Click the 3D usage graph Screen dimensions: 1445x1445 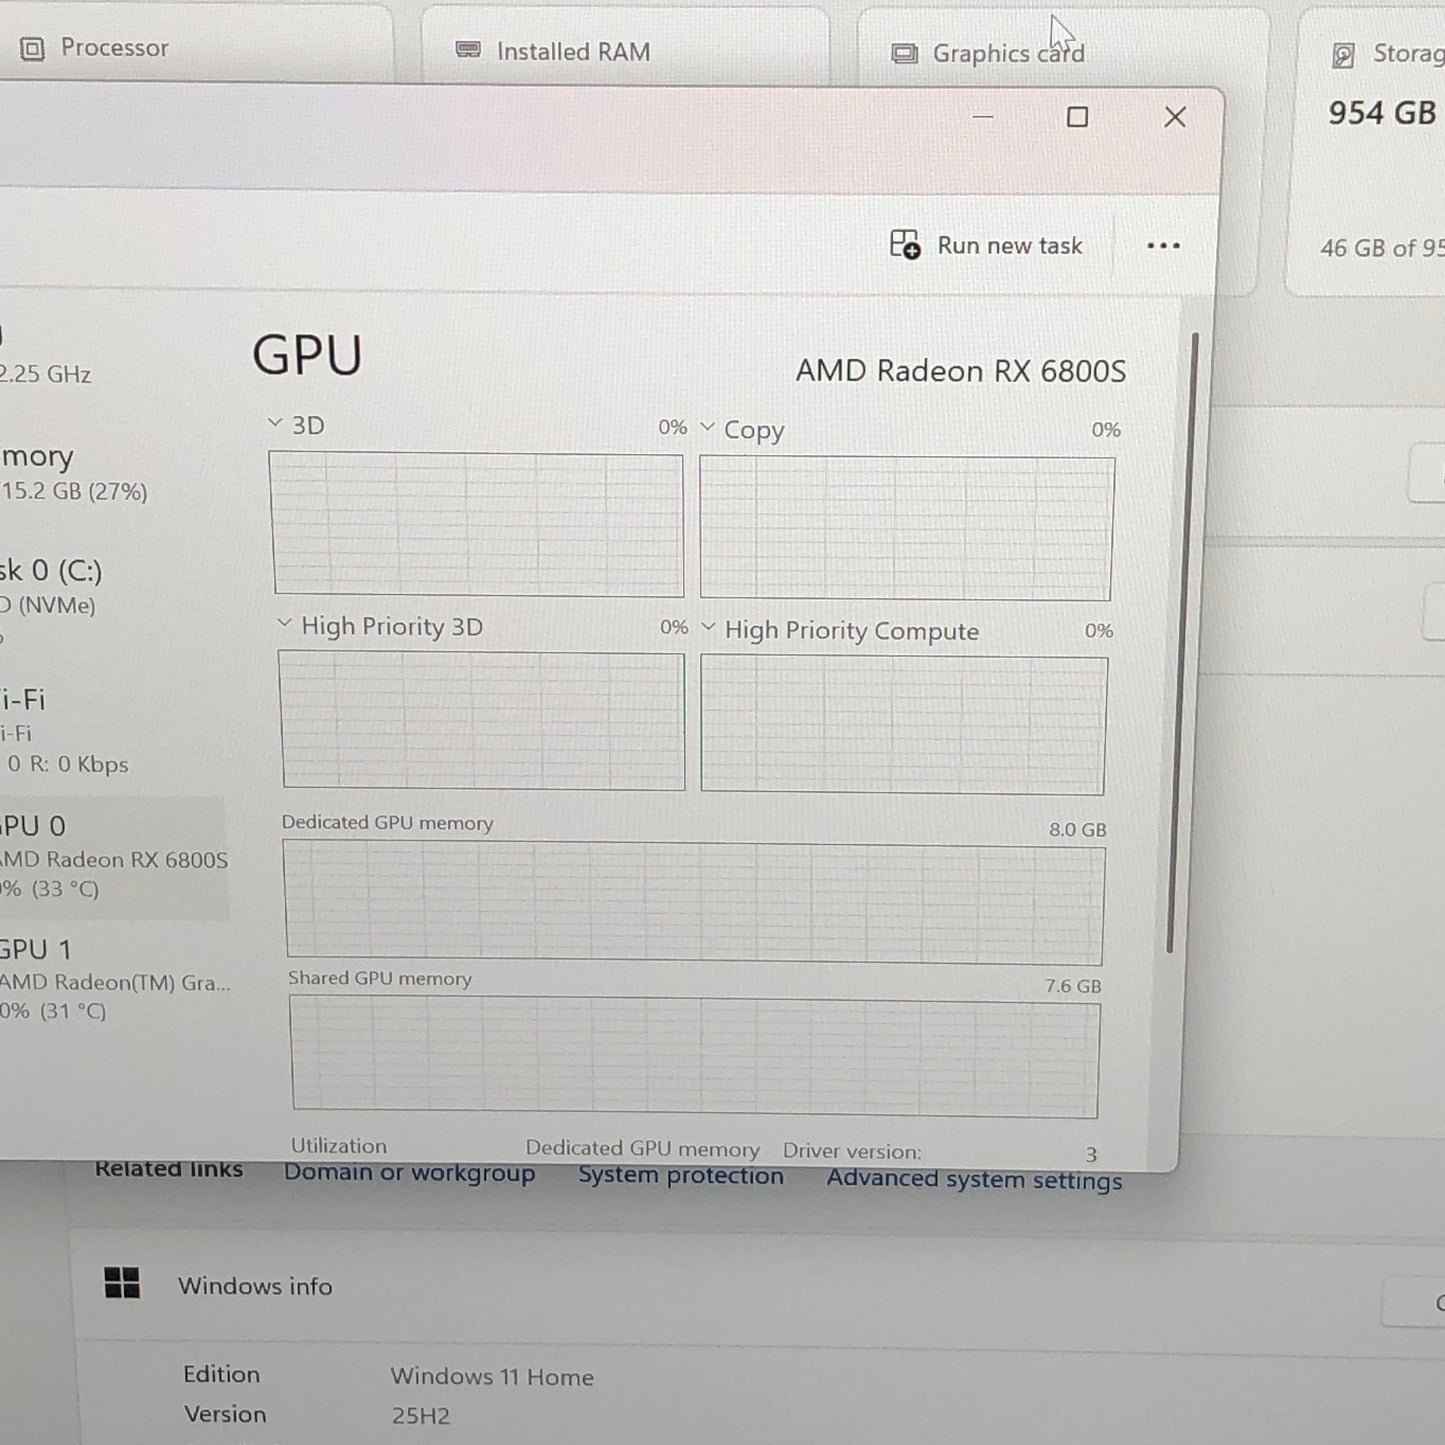tap(477, 525)
